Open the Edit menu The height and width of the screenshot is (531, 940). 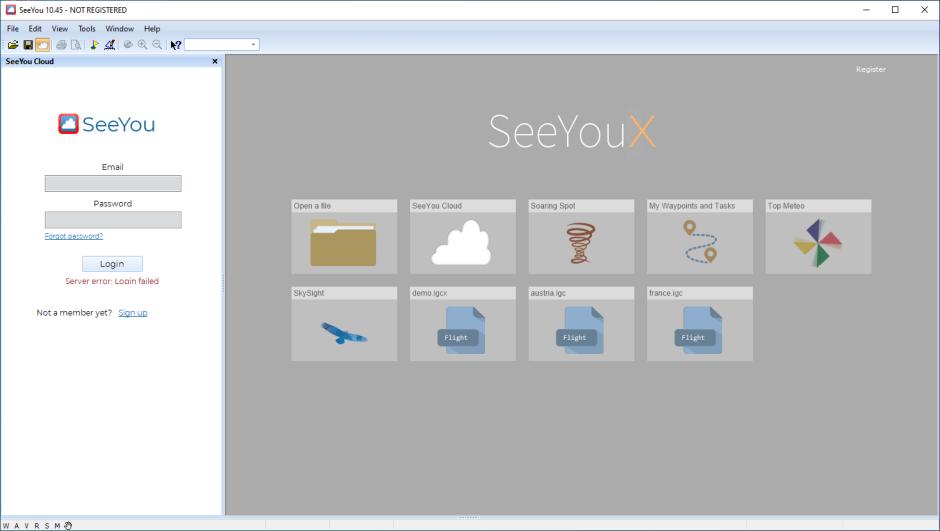[x=35, y=29]
